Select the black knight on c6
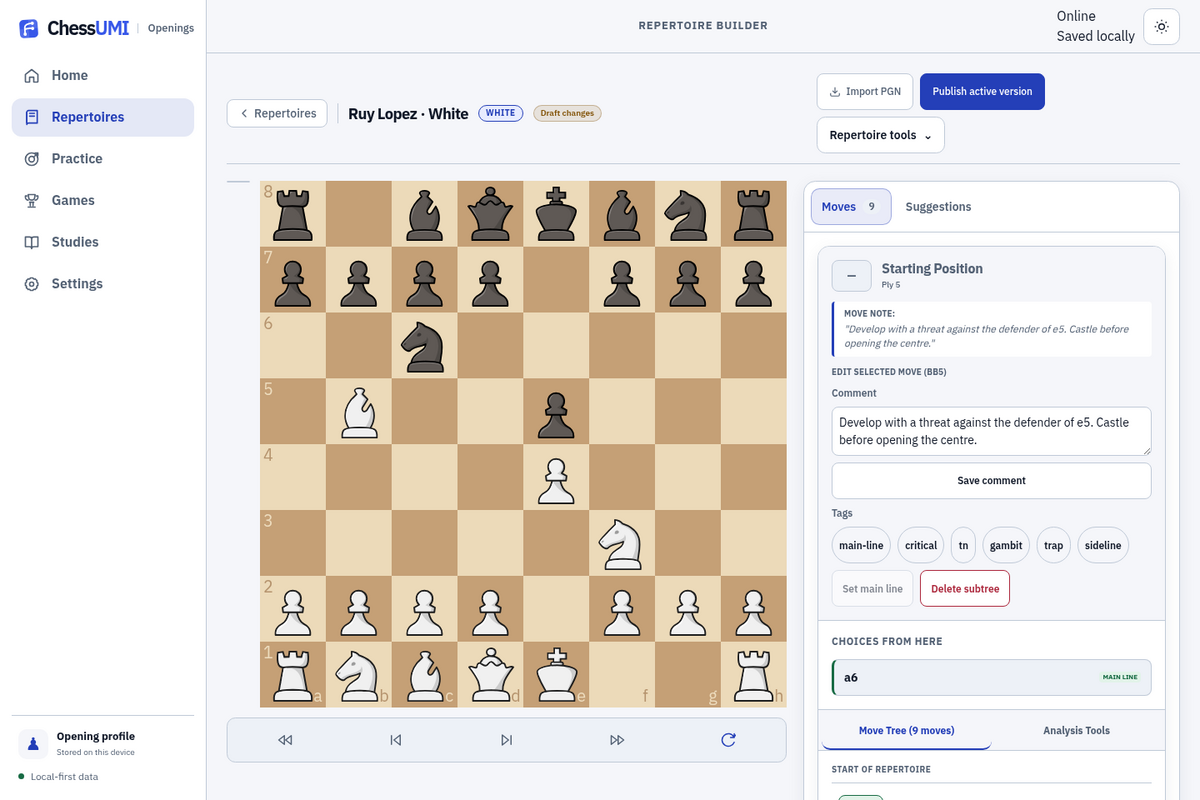Image resolution: width=1200 pixels, height=800 pixels. coord(424,345)
